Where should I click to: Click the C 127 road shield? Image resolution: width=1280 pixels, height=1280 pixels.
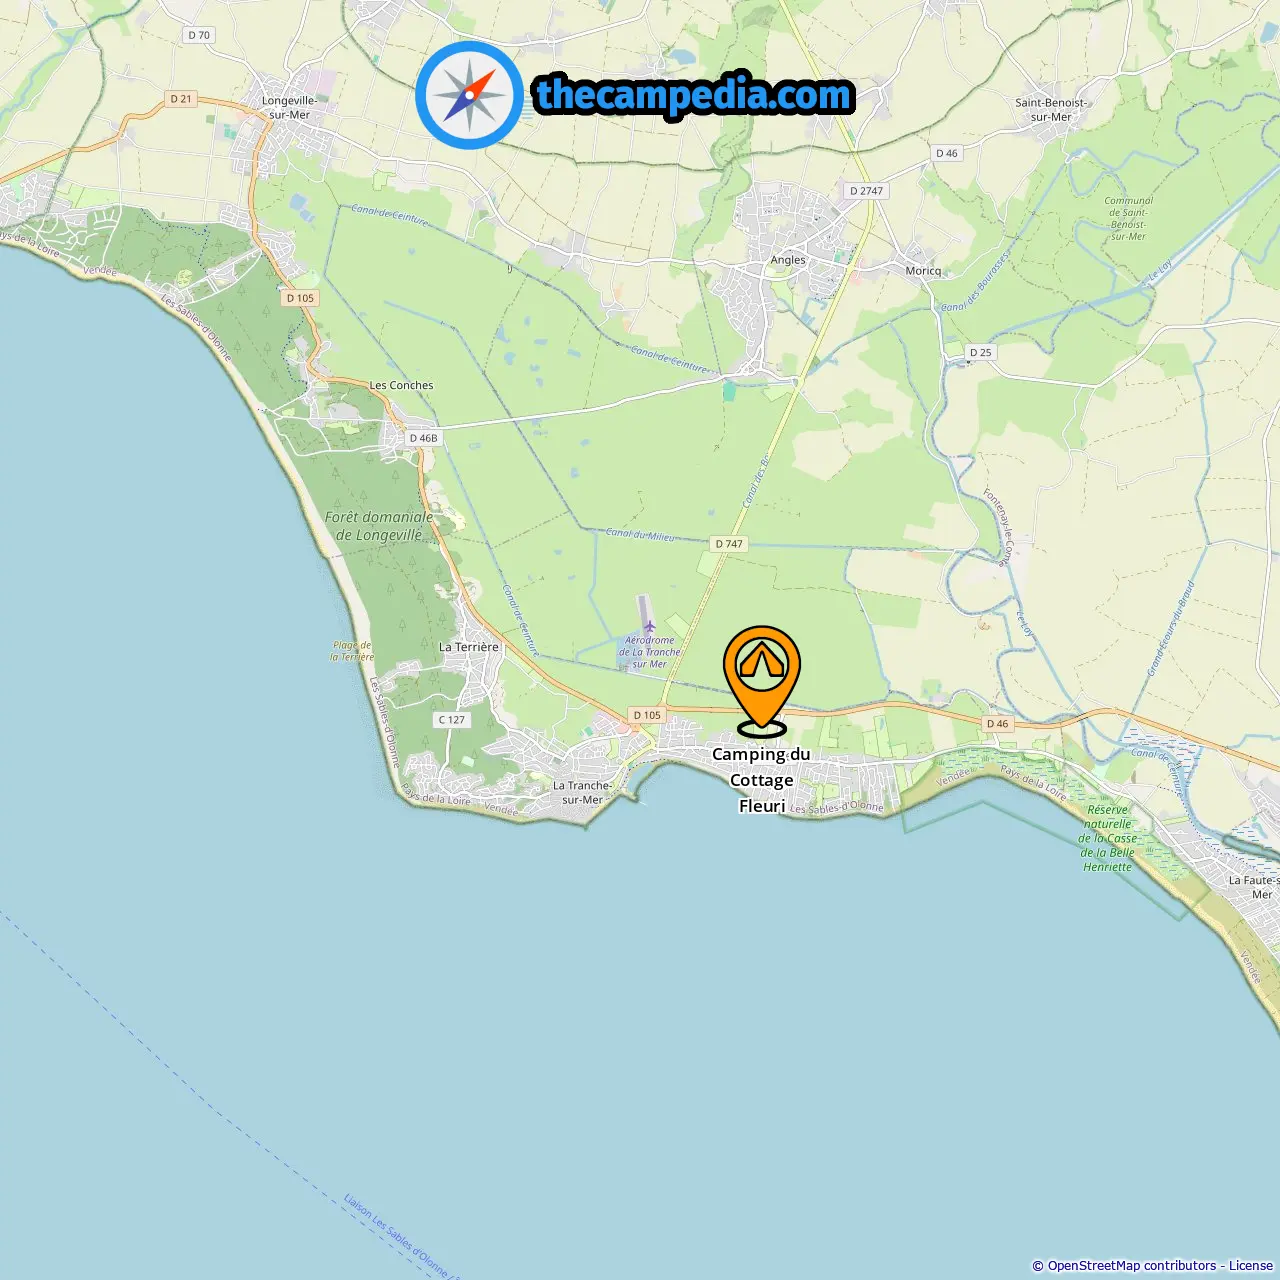[x=451, y=720]
